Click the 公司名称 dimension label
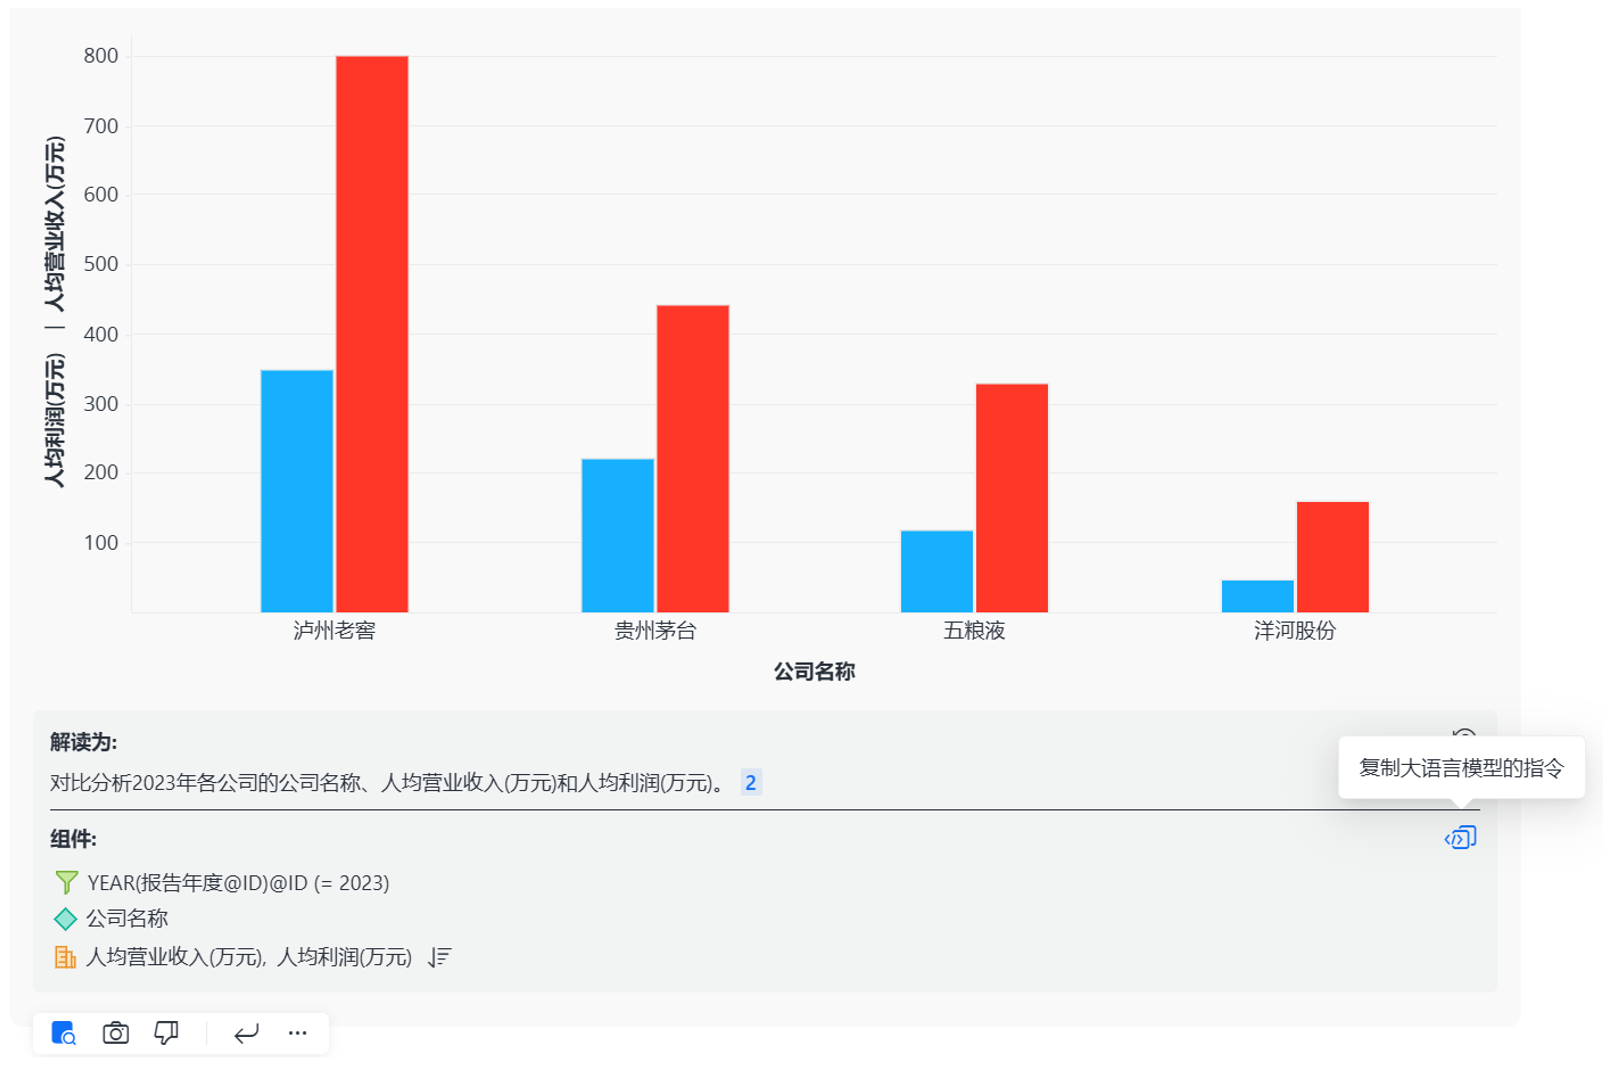Viewport: 1603px width, 1070px height. 127,918
